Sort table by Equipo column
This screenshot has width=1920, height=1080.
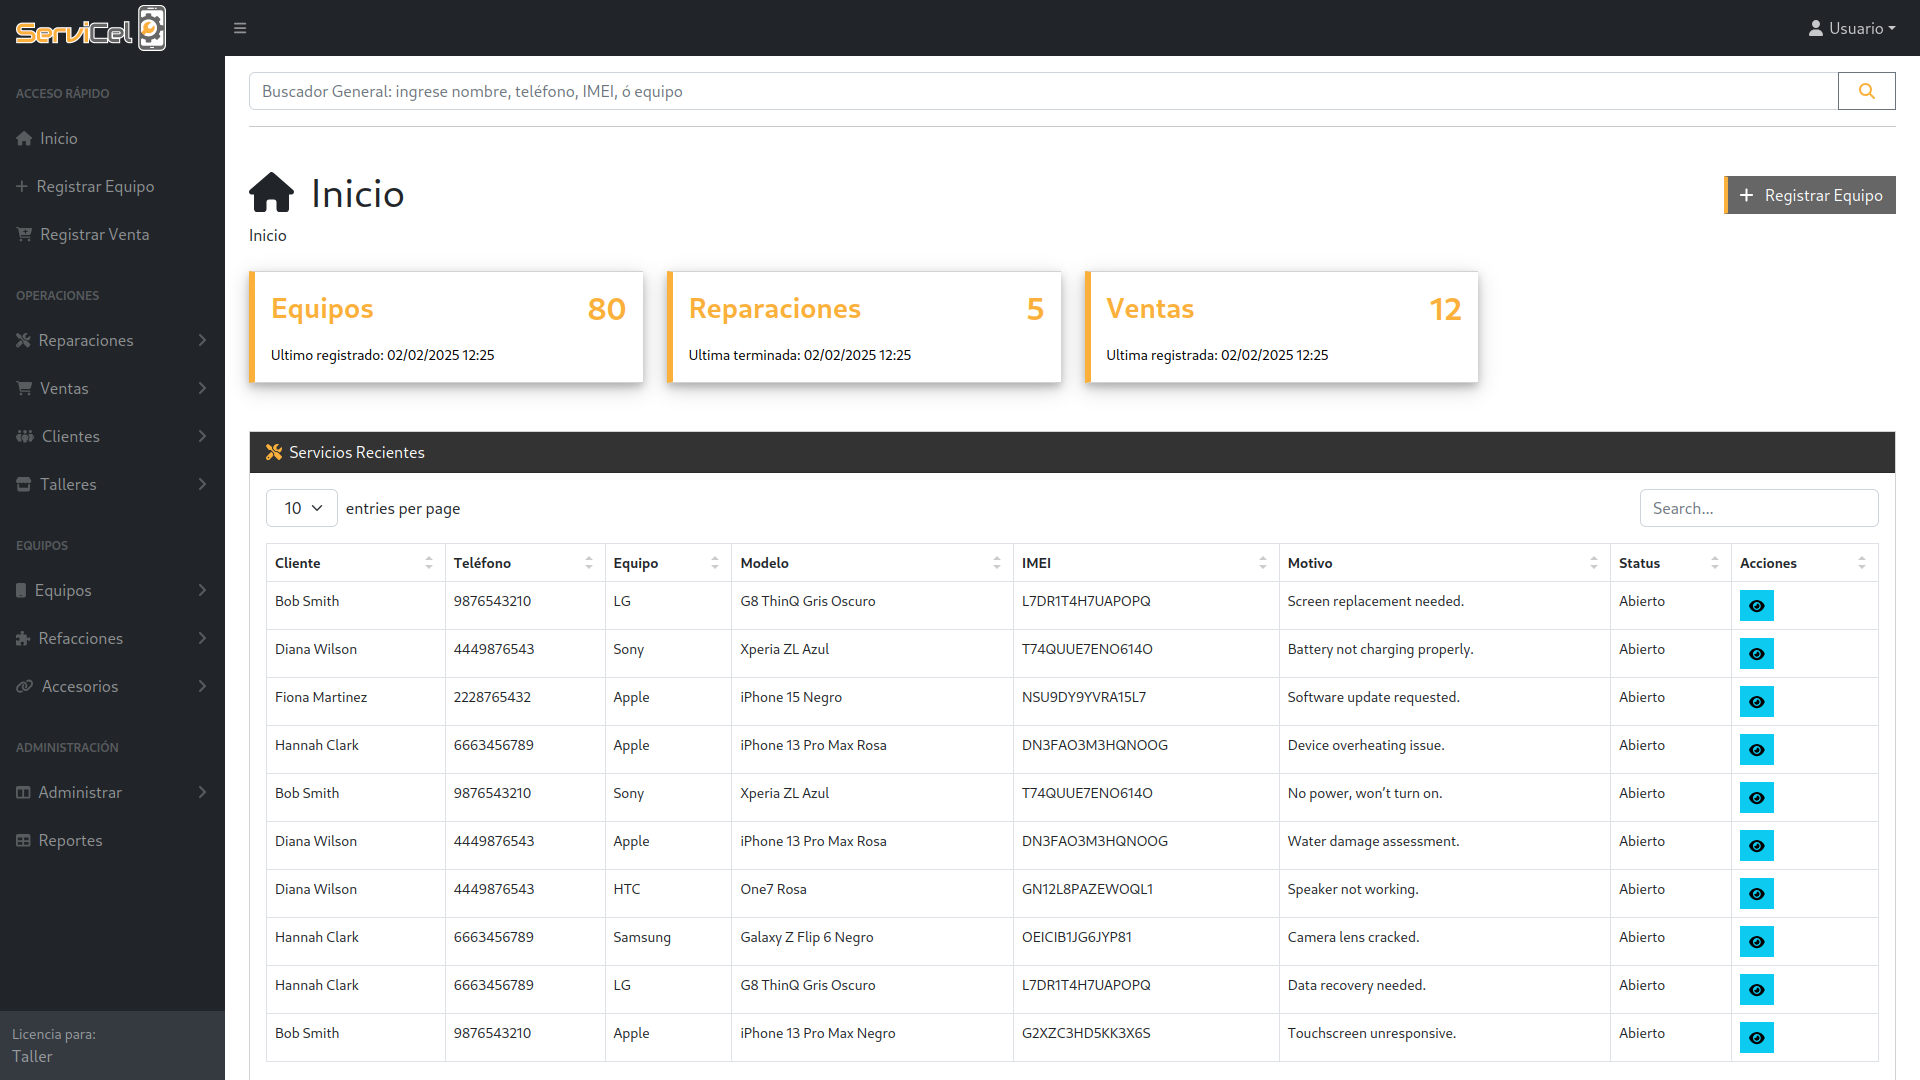(668, 563)
